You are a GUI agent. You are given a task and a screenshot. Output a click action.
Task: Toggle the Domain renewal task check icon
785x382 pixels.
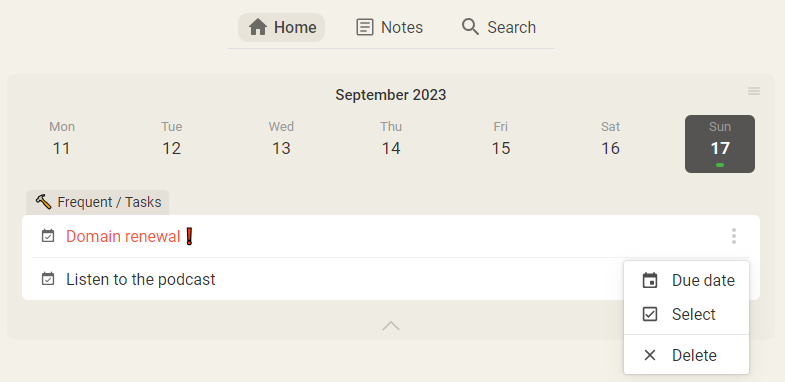(48, 236)
